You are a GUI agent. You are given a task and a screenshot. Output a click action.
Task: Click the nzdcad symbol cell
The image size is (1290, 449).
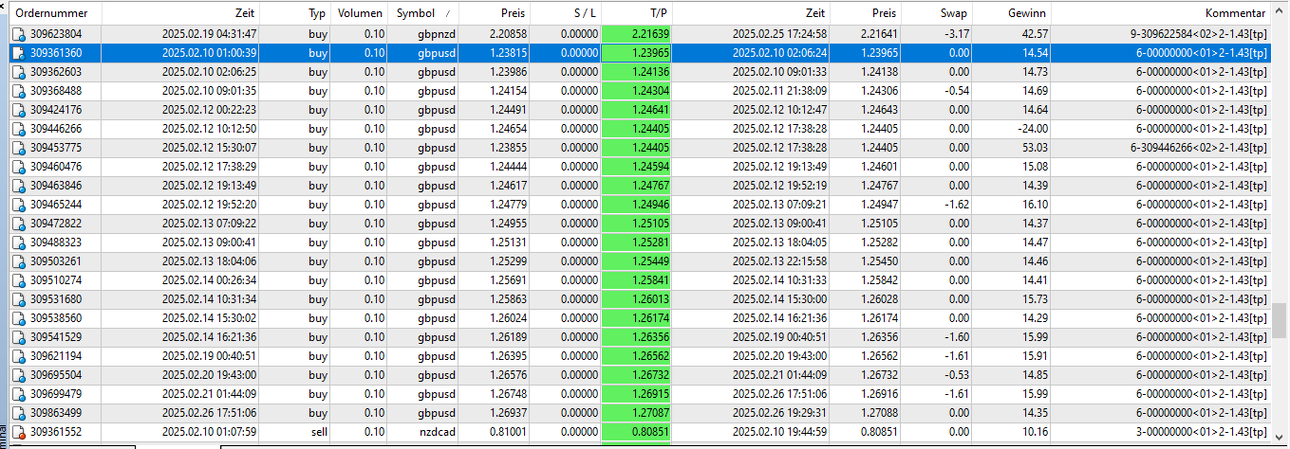[436, 433]
